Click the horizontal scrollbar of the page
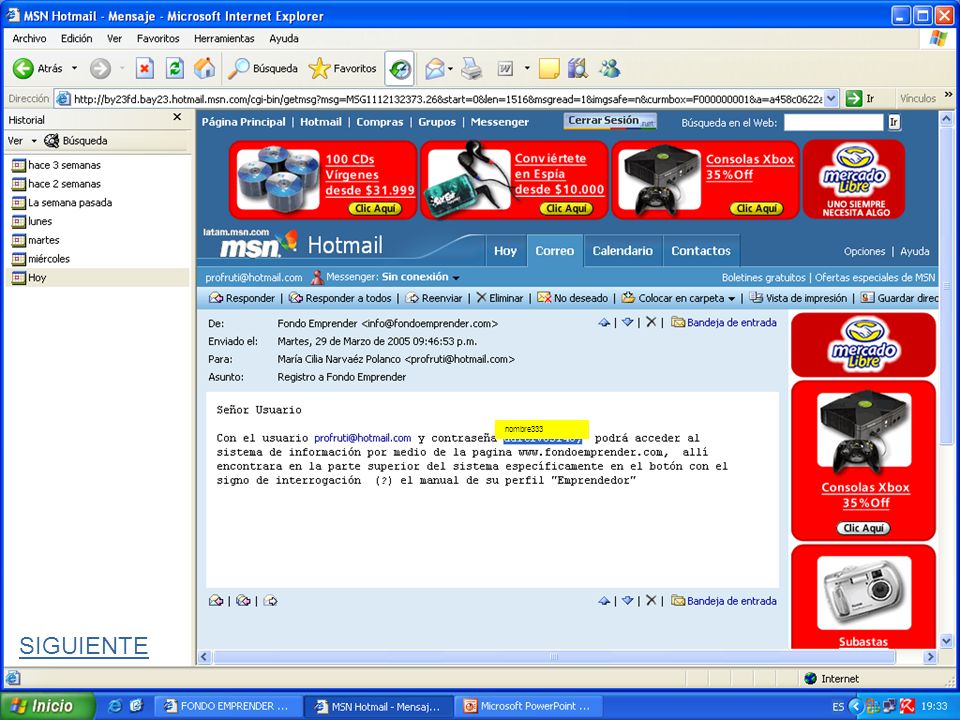This screenshot has width=960, height=720. (554, 657)
